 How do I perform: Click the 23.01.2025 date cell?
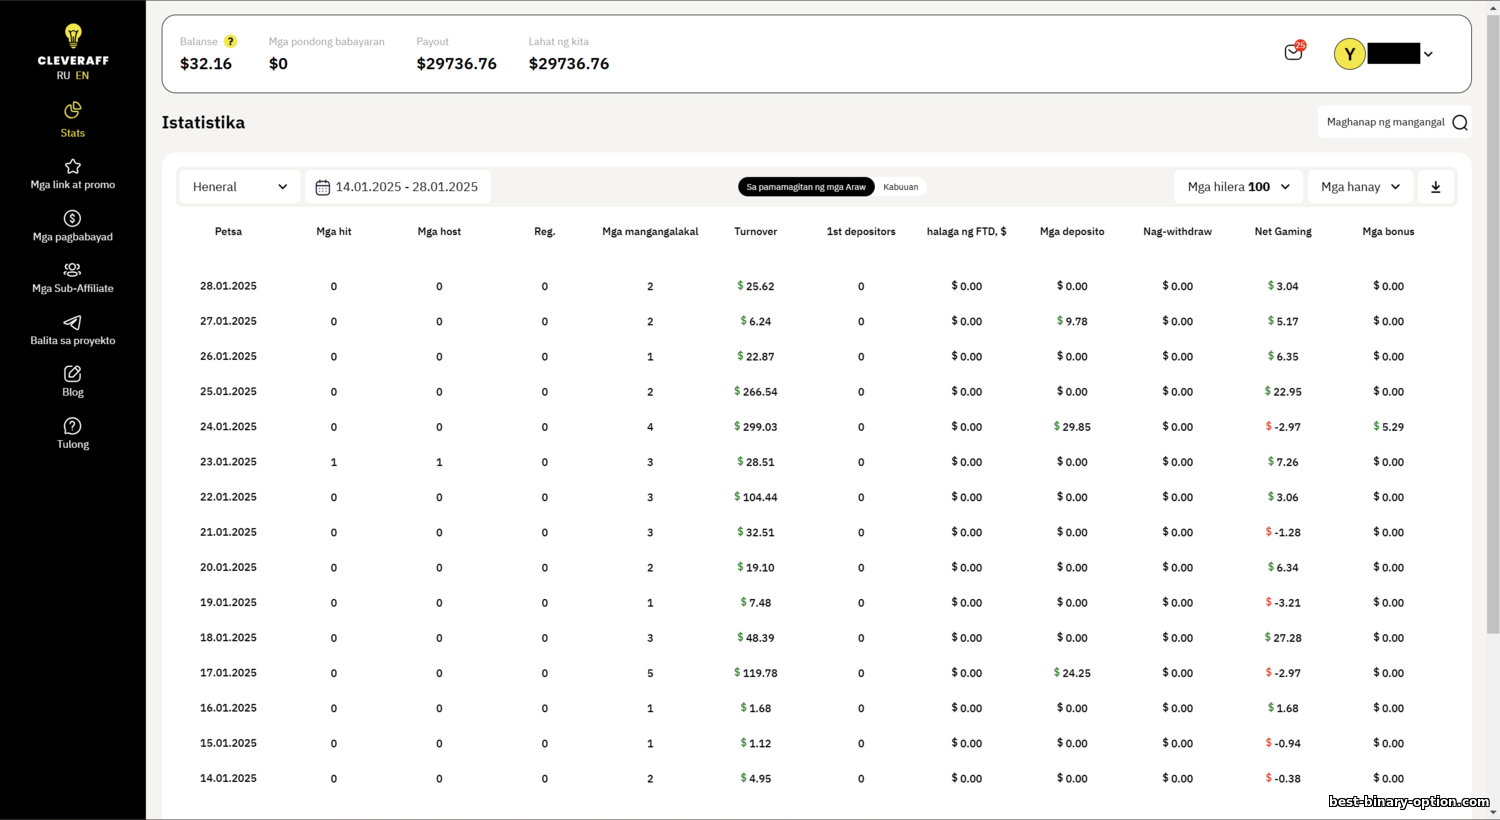tap(228, 462)
